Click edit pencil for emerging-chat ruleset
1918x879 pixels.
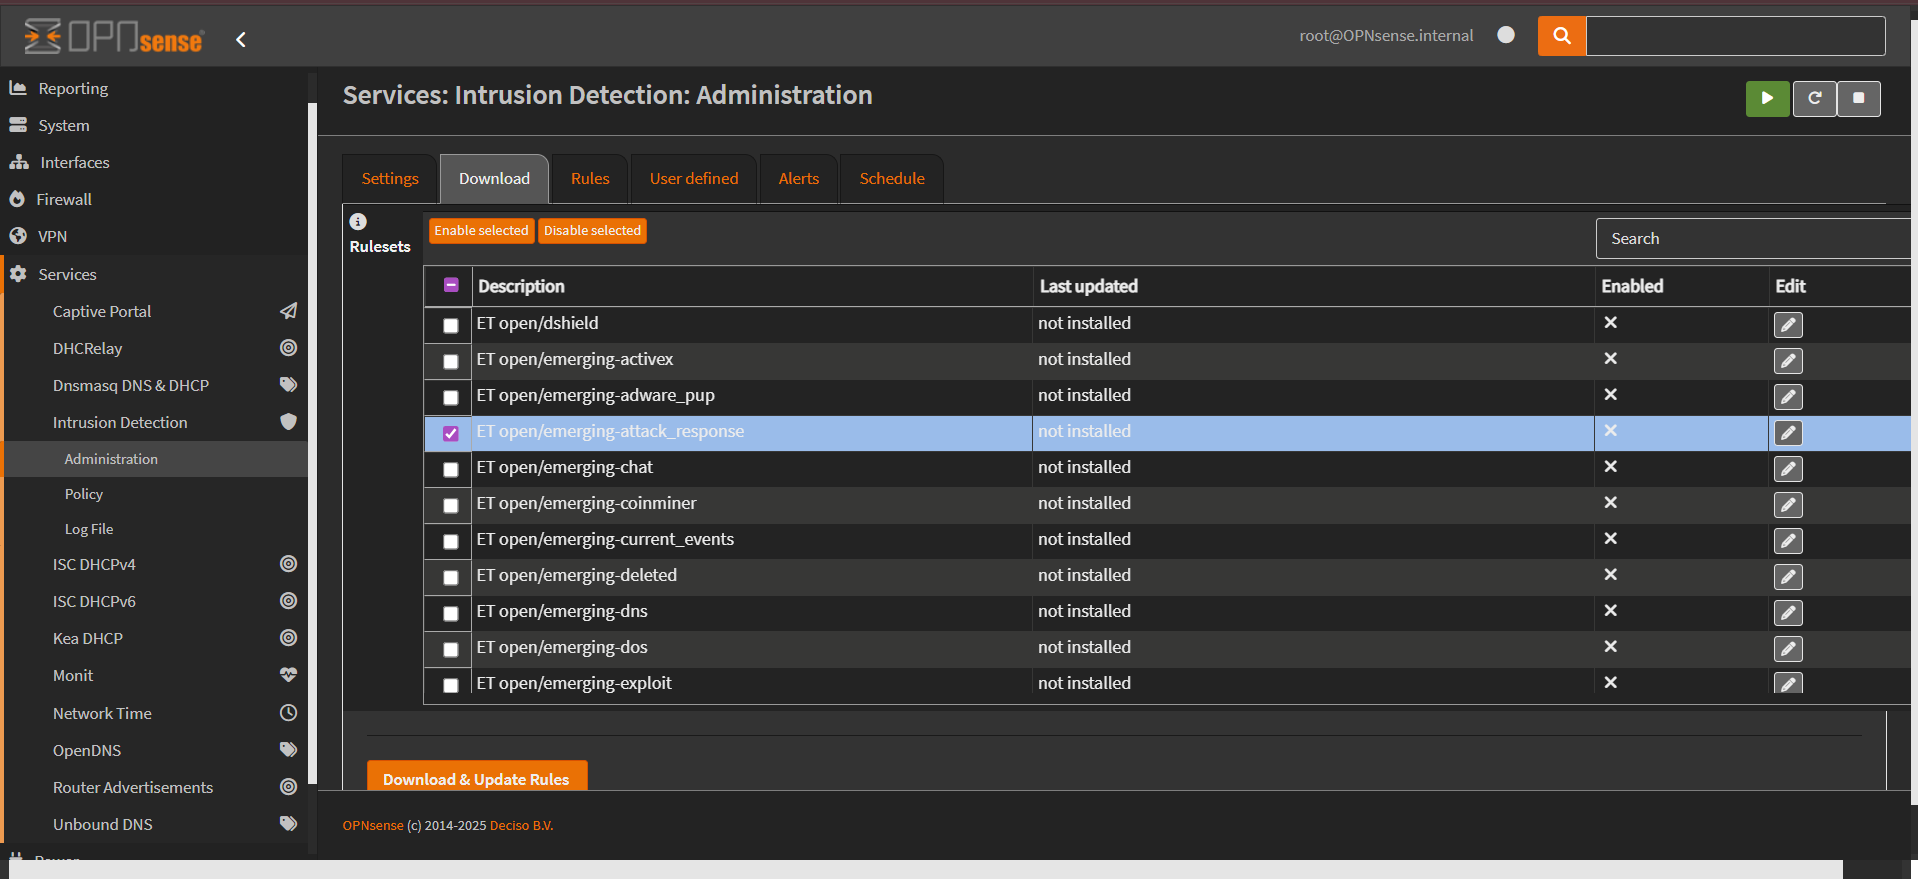tap(1788, 469)
